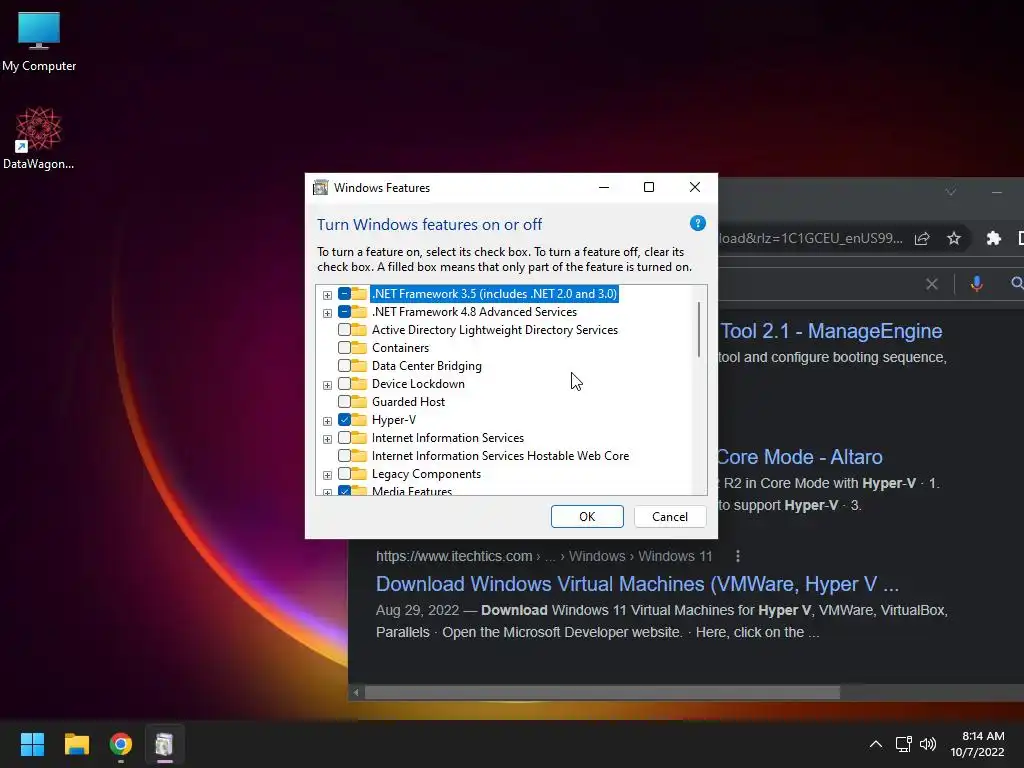The height and width of the screenshot is (768, 1024).
Task: Open the Windows Start menu
Action: pyautogui.click(x=32, y=744)
